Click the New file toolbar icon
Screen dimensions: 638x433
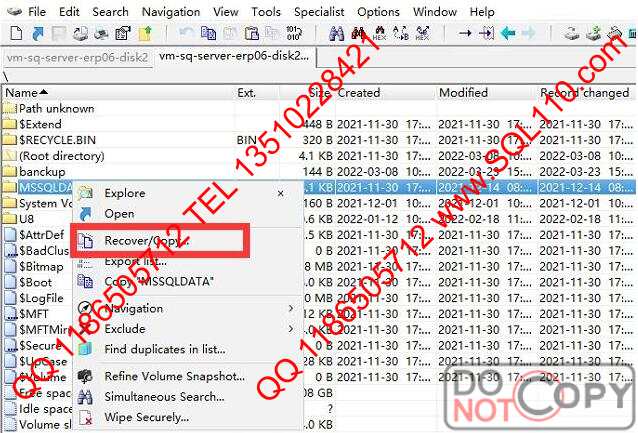pyautogui.click(x=11, y=34)
